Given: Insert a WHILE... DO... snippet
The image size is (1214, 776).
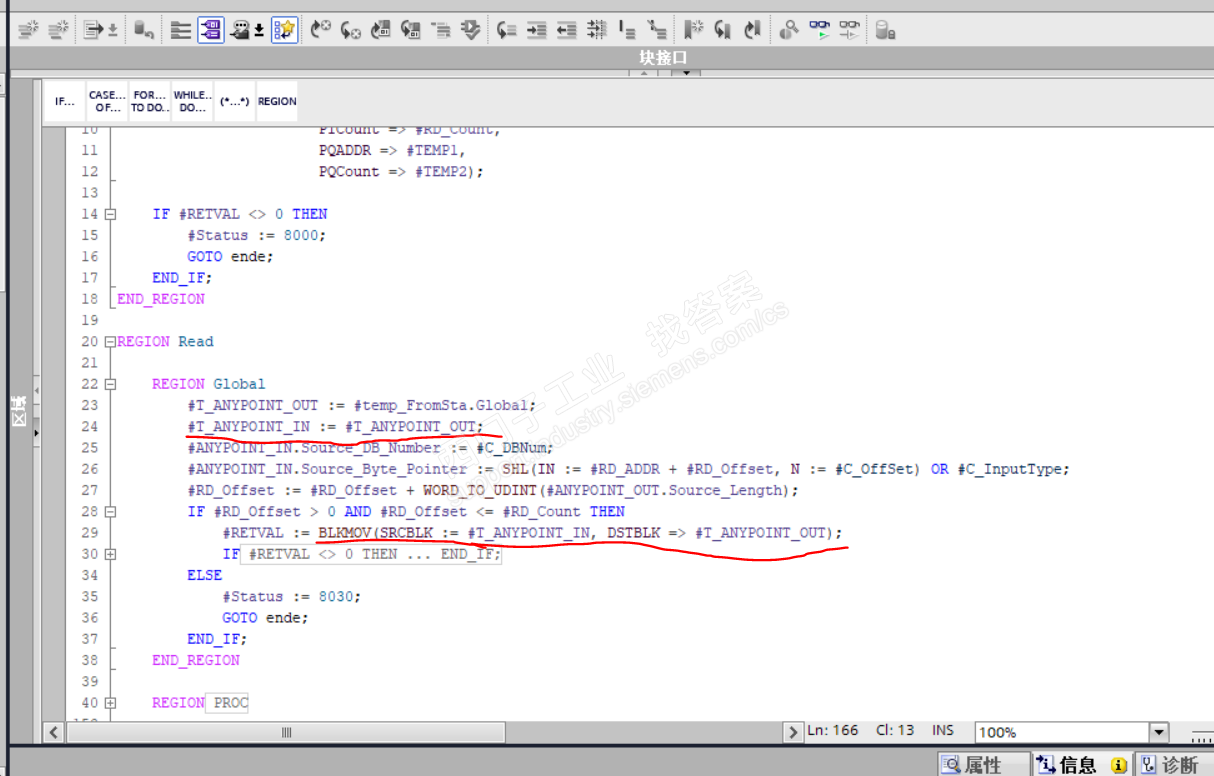Looking at the screenshot, I should 192,101.
